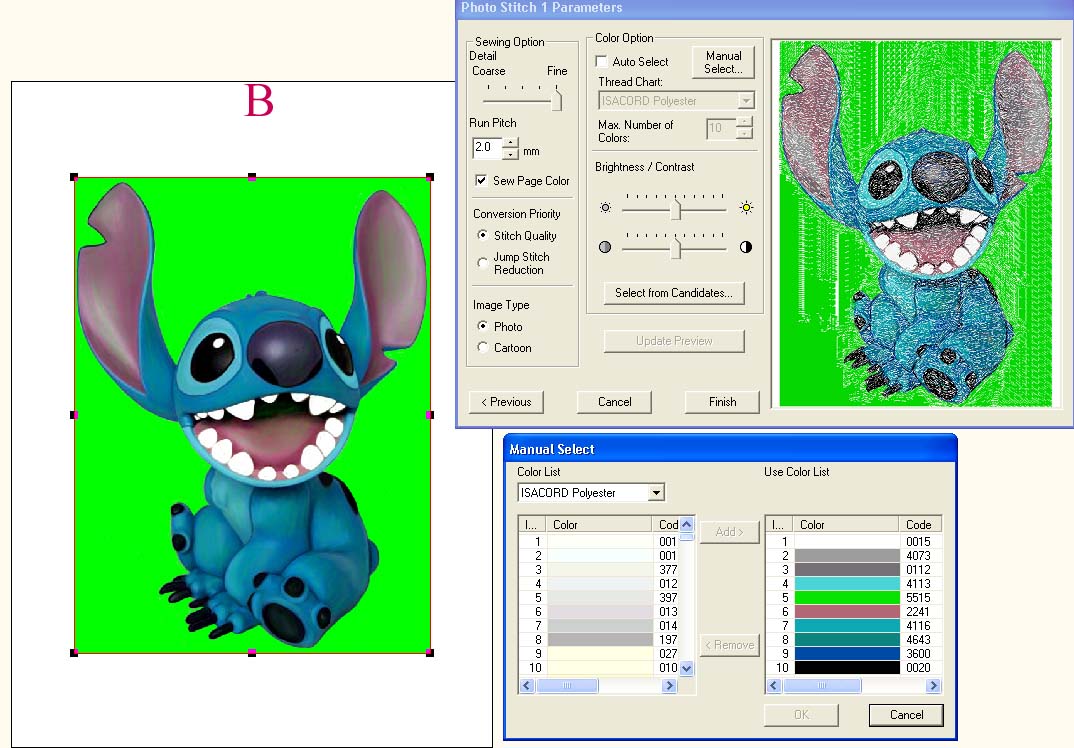
Task: Click the high contrast half-circle icon
Action: coord(746,247)
